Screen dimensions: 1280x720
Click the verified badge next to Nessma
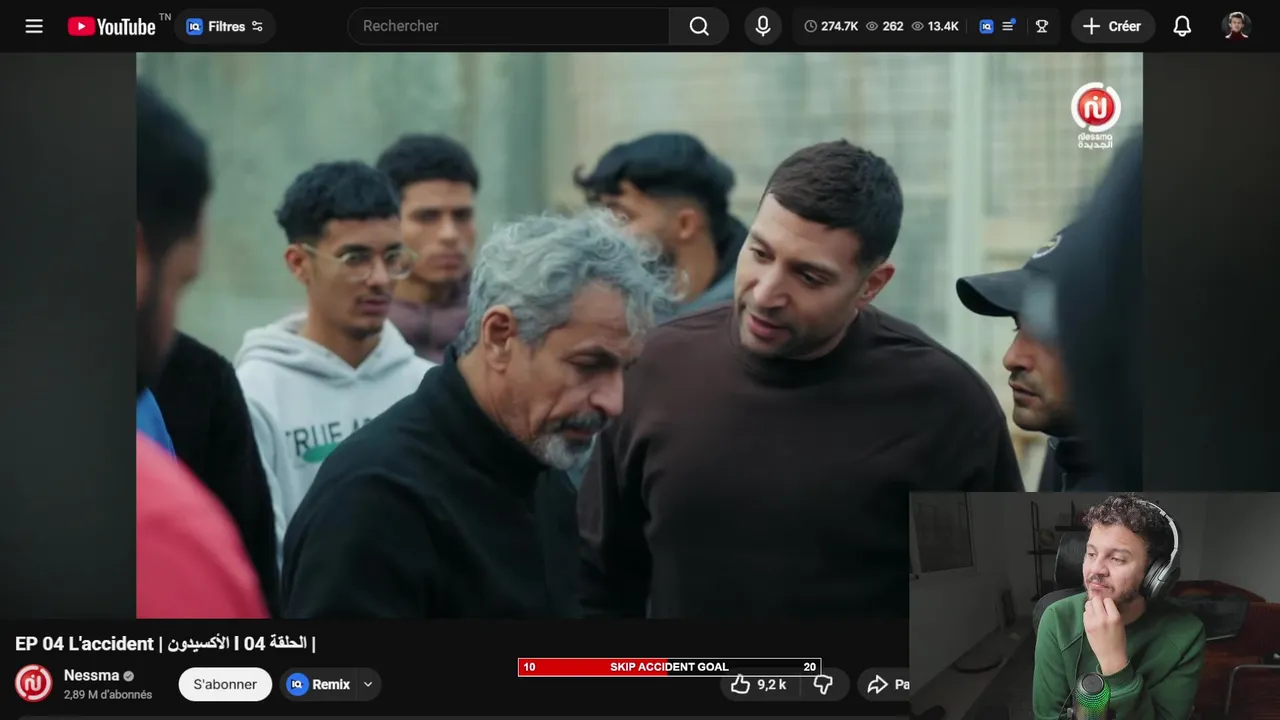tap(128, 676)
